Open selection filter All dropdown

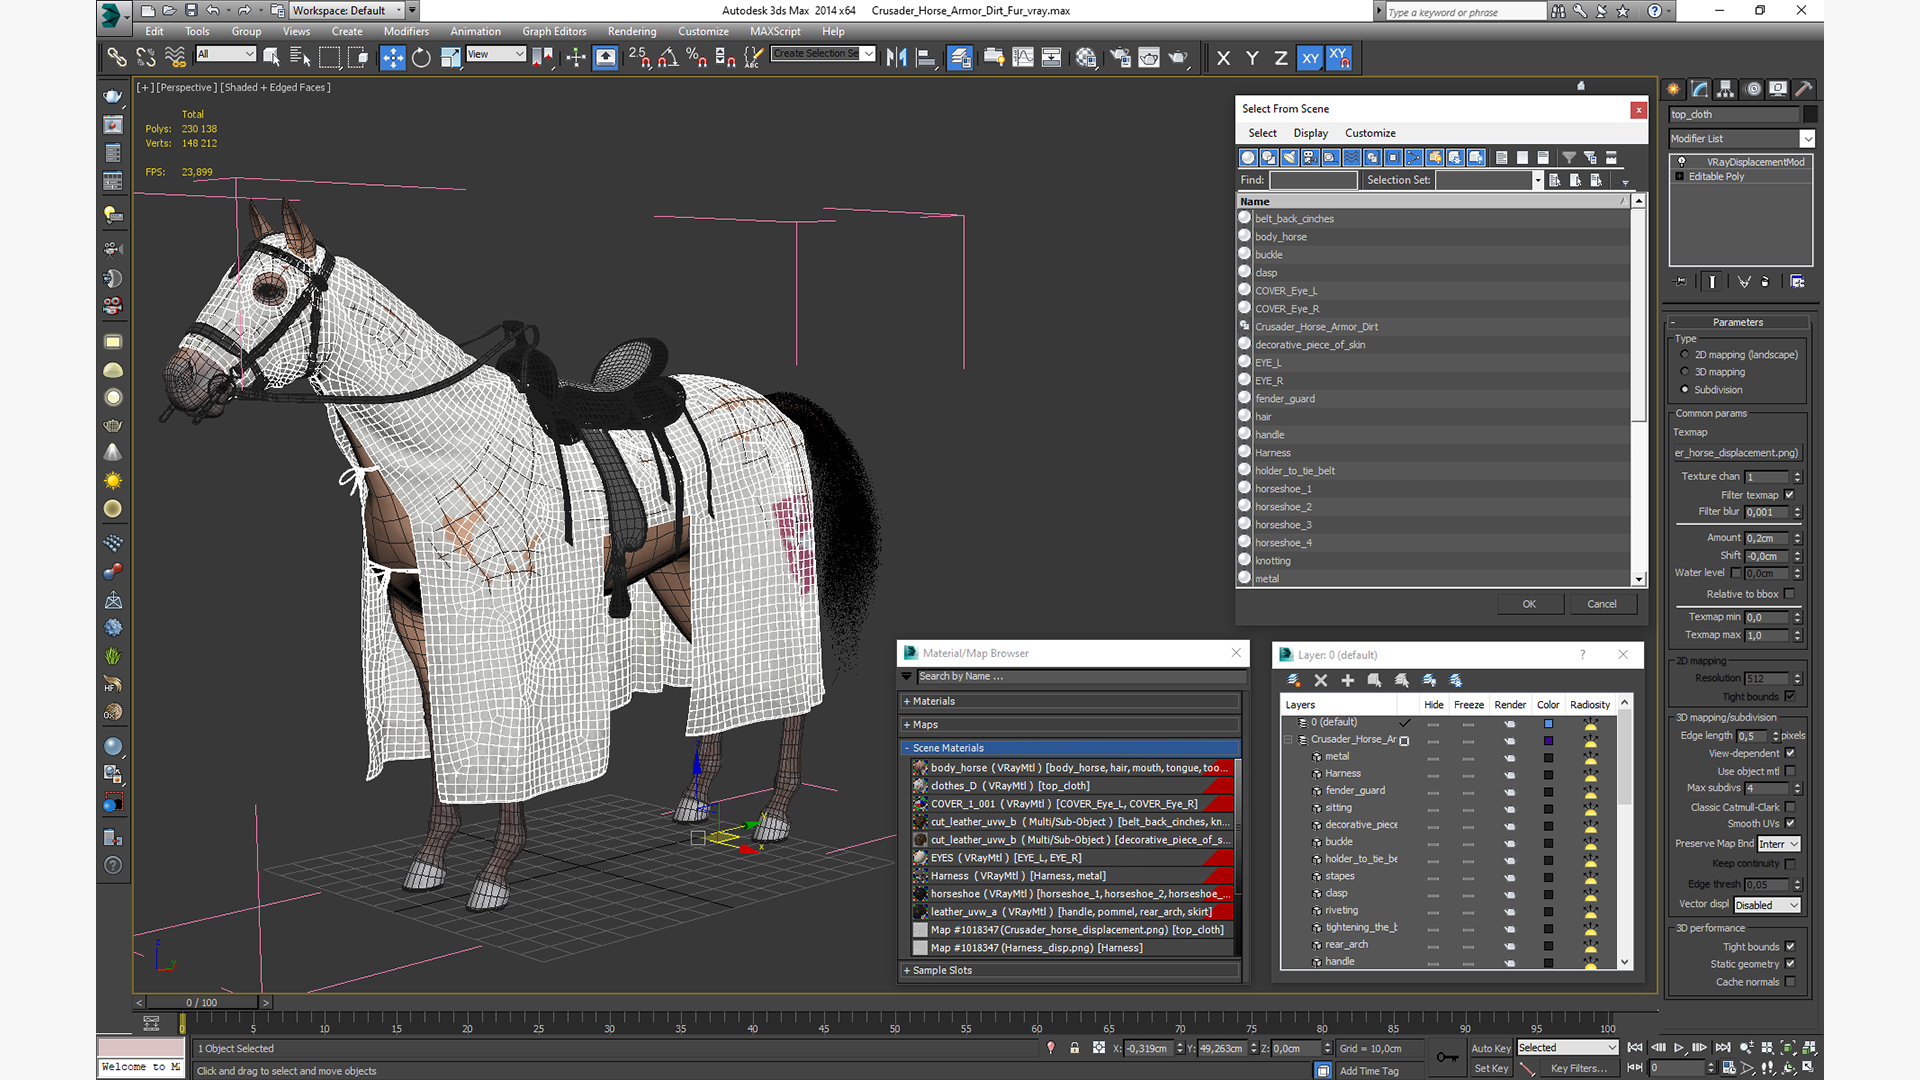pos(226,54)
